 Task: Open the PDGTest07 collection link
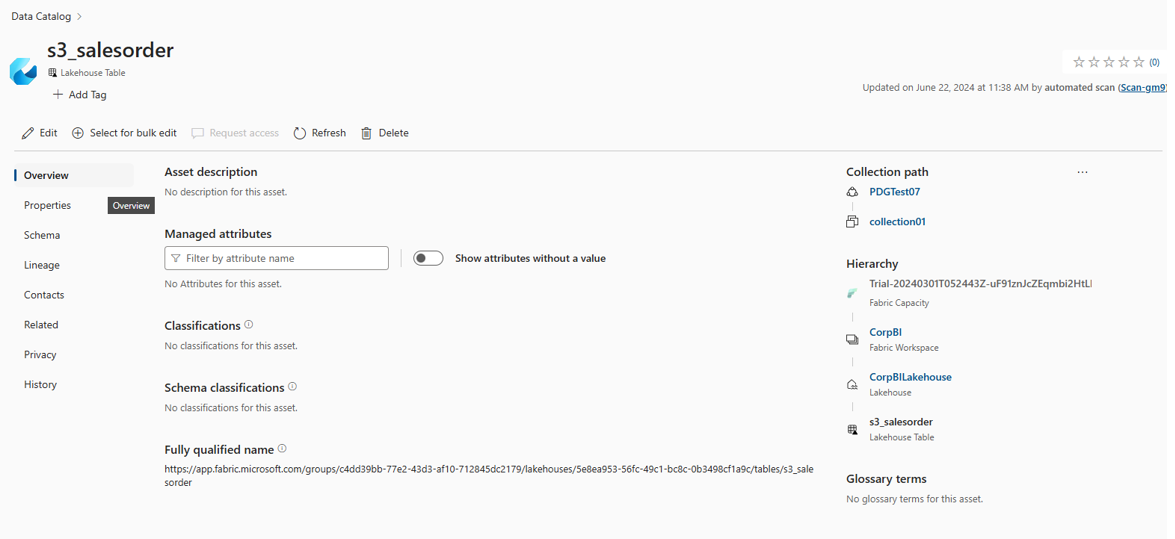point(895,192)
